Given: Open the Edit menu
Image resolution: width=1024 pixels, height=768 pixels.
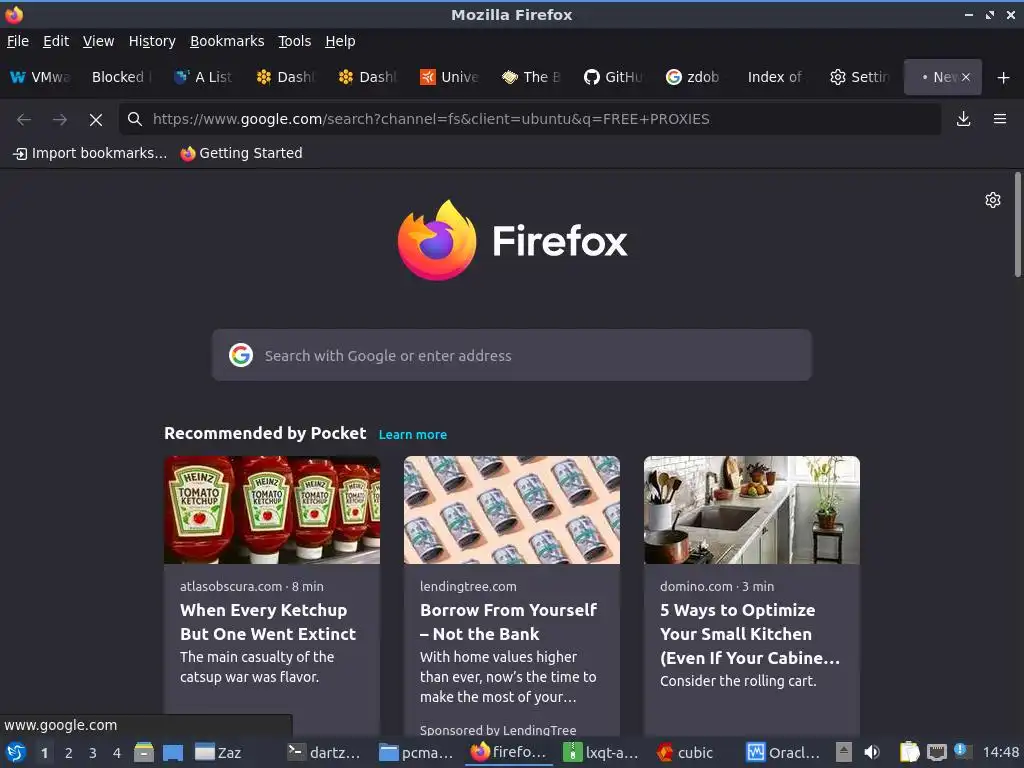Looking at the screenshot, I should tap(56, 41).
